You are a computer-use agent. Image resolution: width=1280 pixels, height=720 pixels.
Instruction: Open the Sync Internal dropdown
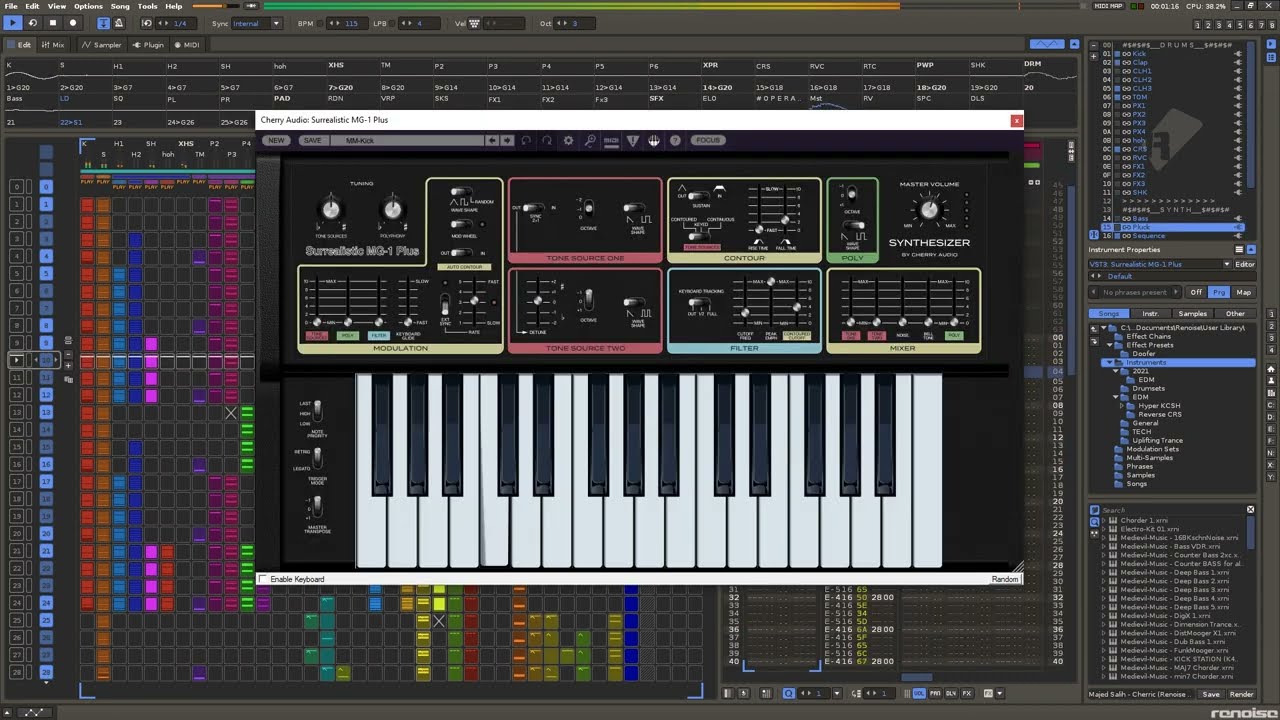pyautogui.click(x=256, y=23)
